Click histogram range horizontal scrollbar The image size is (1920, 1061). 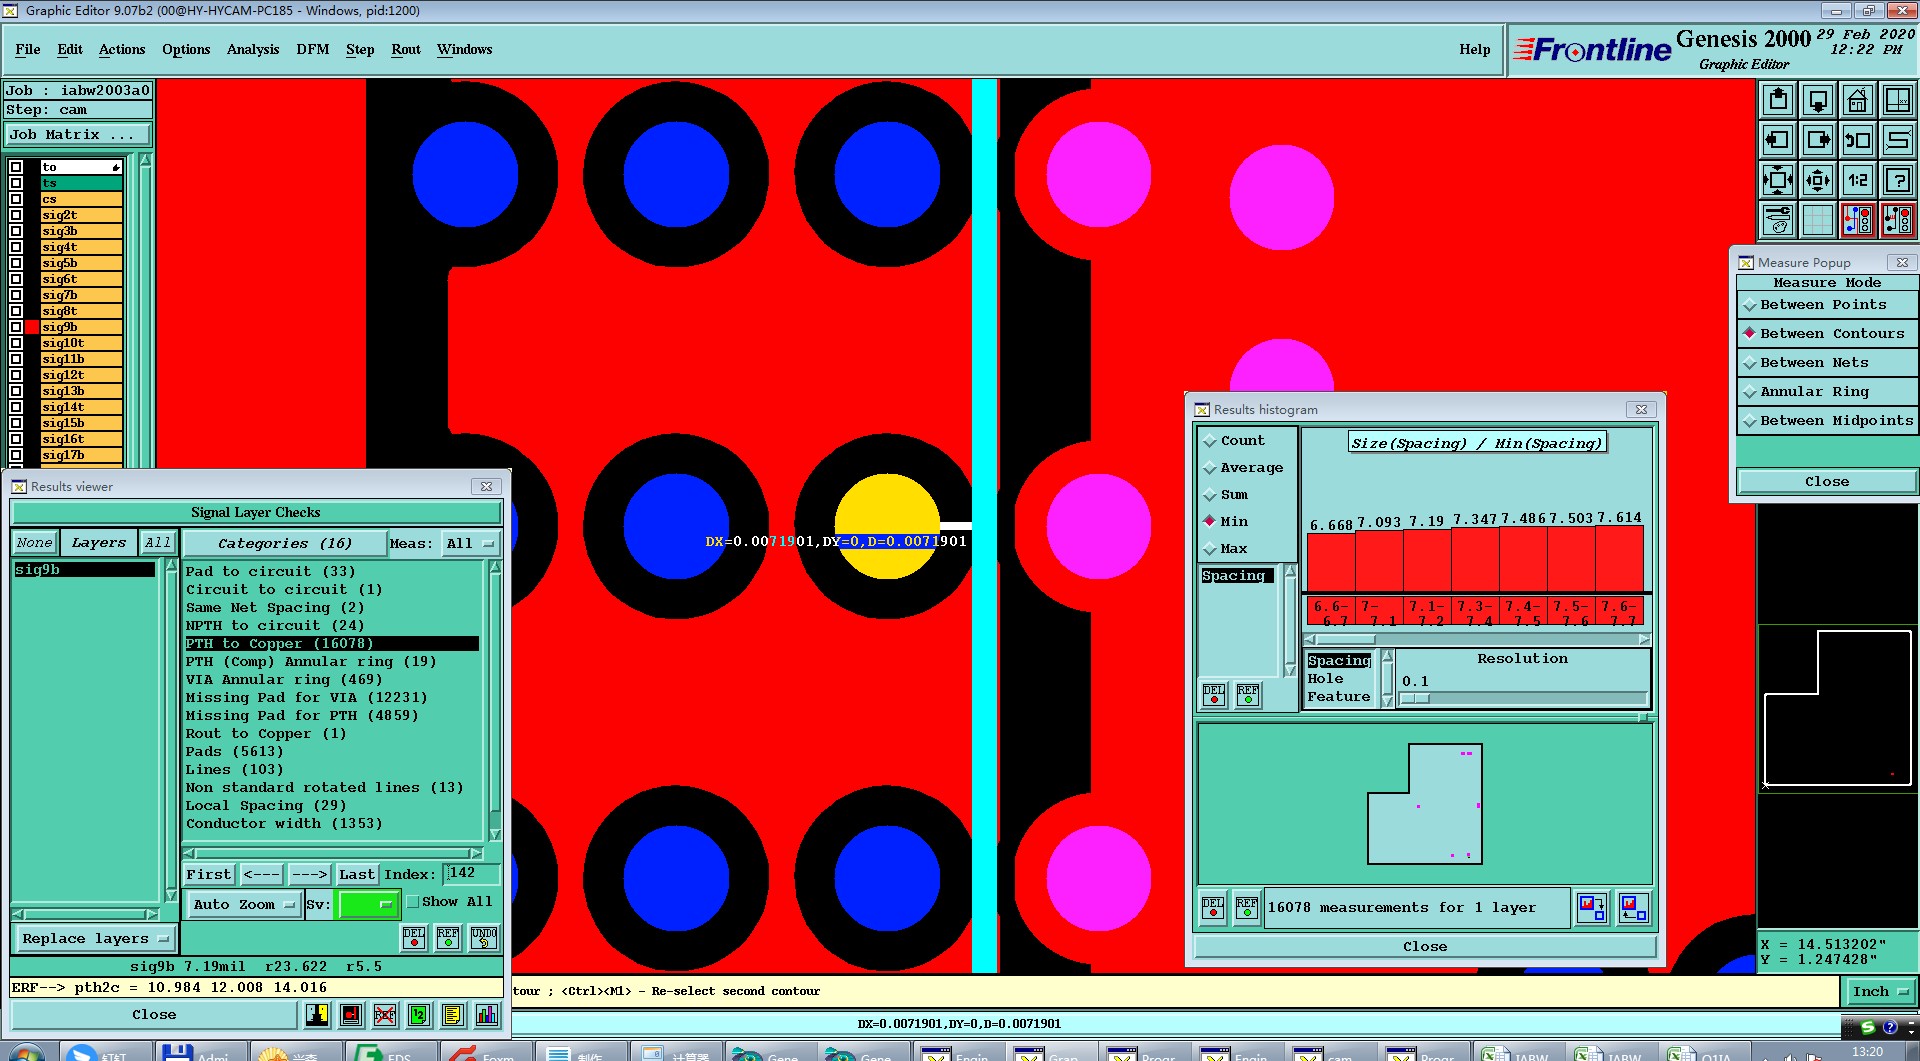click(x=1477, y=640)
